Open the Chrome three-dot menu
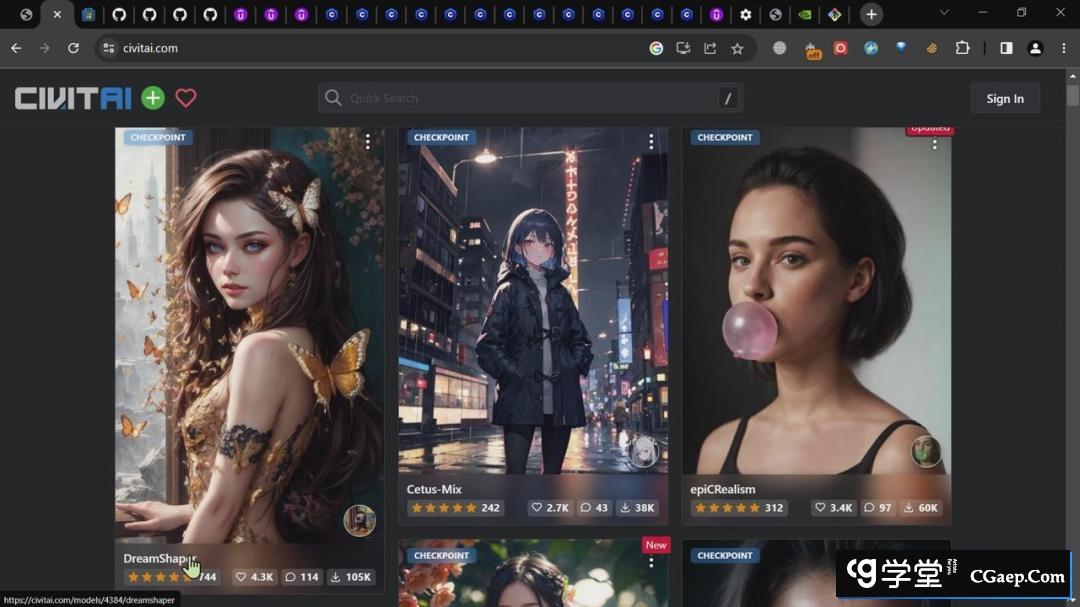Viewport: 1080px width, 607px height. pos(1063,48)
